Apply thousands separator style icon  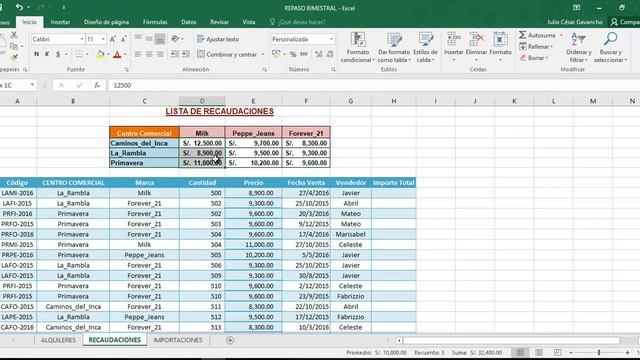pos(304,54)
